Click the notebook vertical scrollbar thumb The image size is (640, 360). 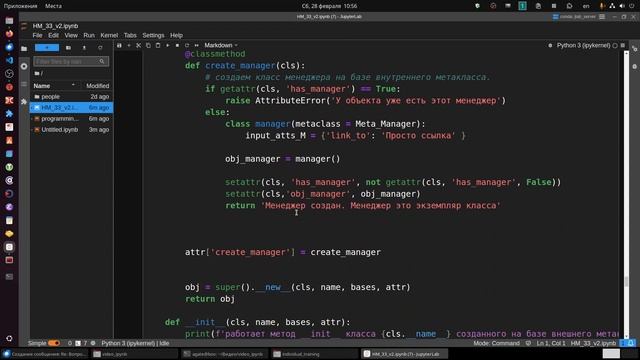click(626, 281)
